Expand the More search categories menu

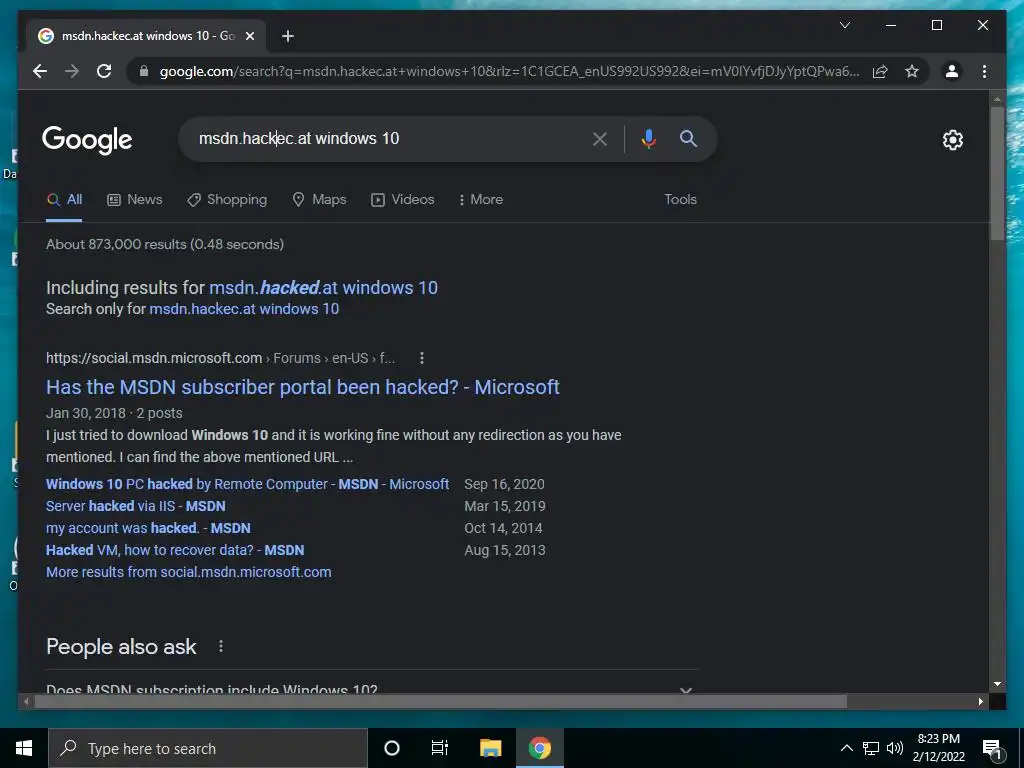tap(481, 200)
